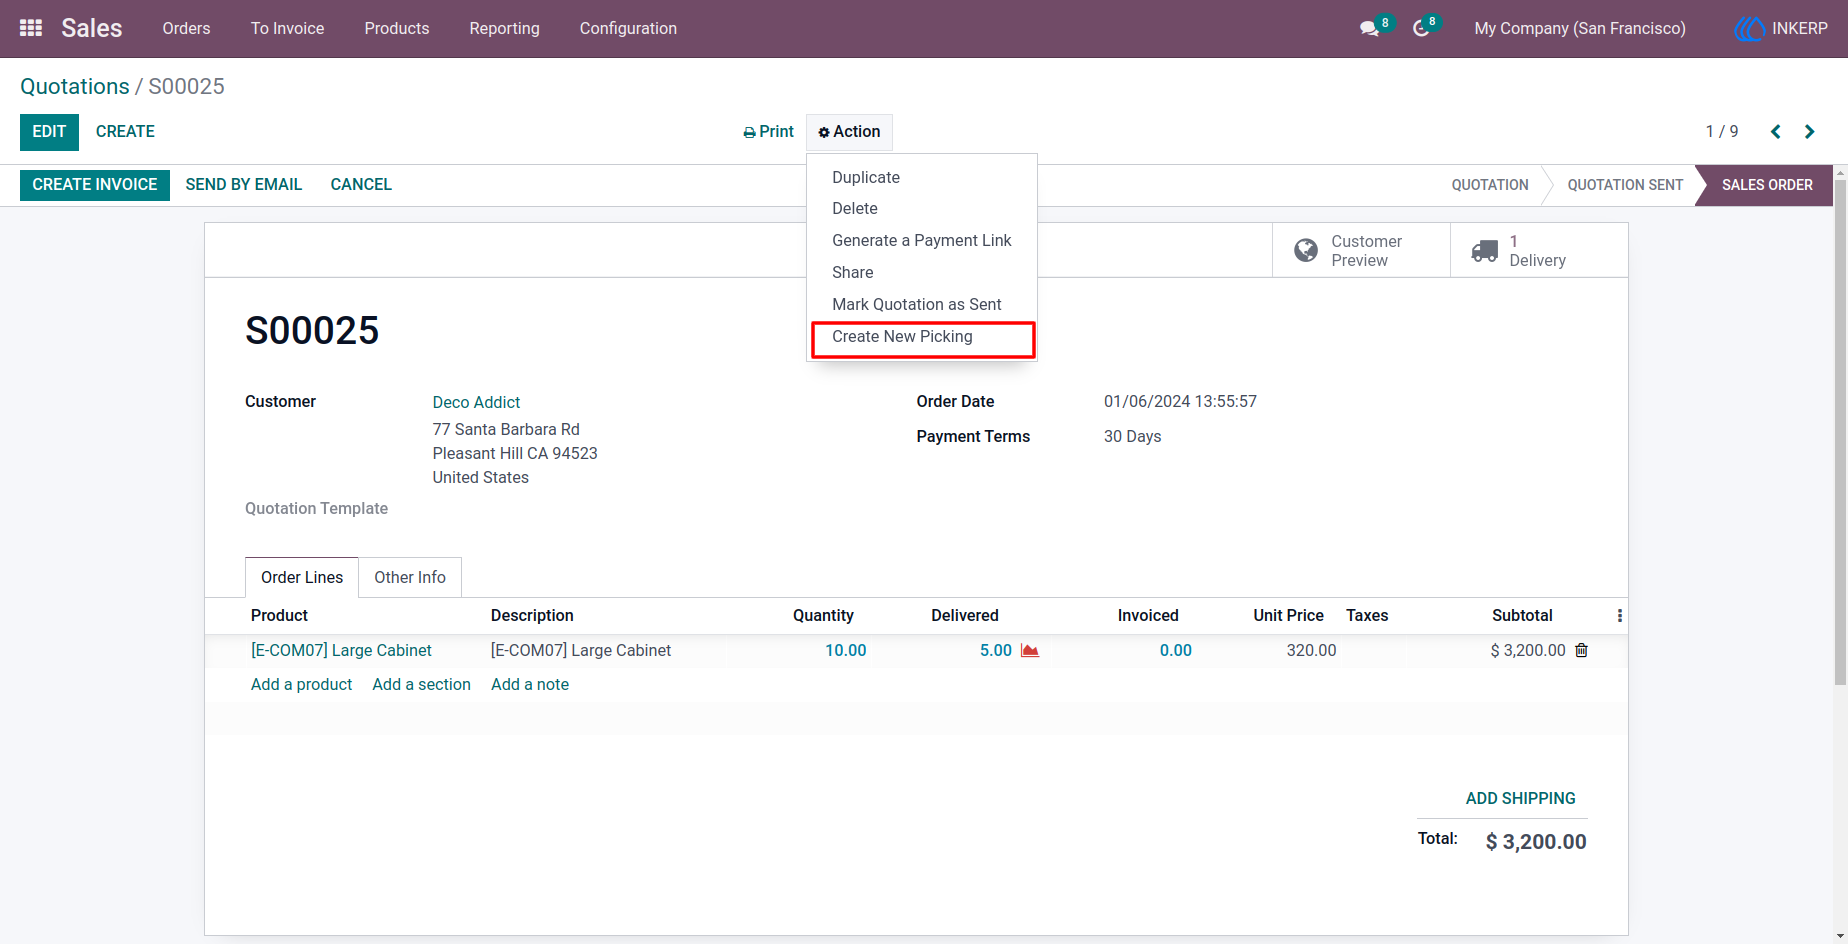Delete the Large Cabinet order line

[x=1581, y=650]
